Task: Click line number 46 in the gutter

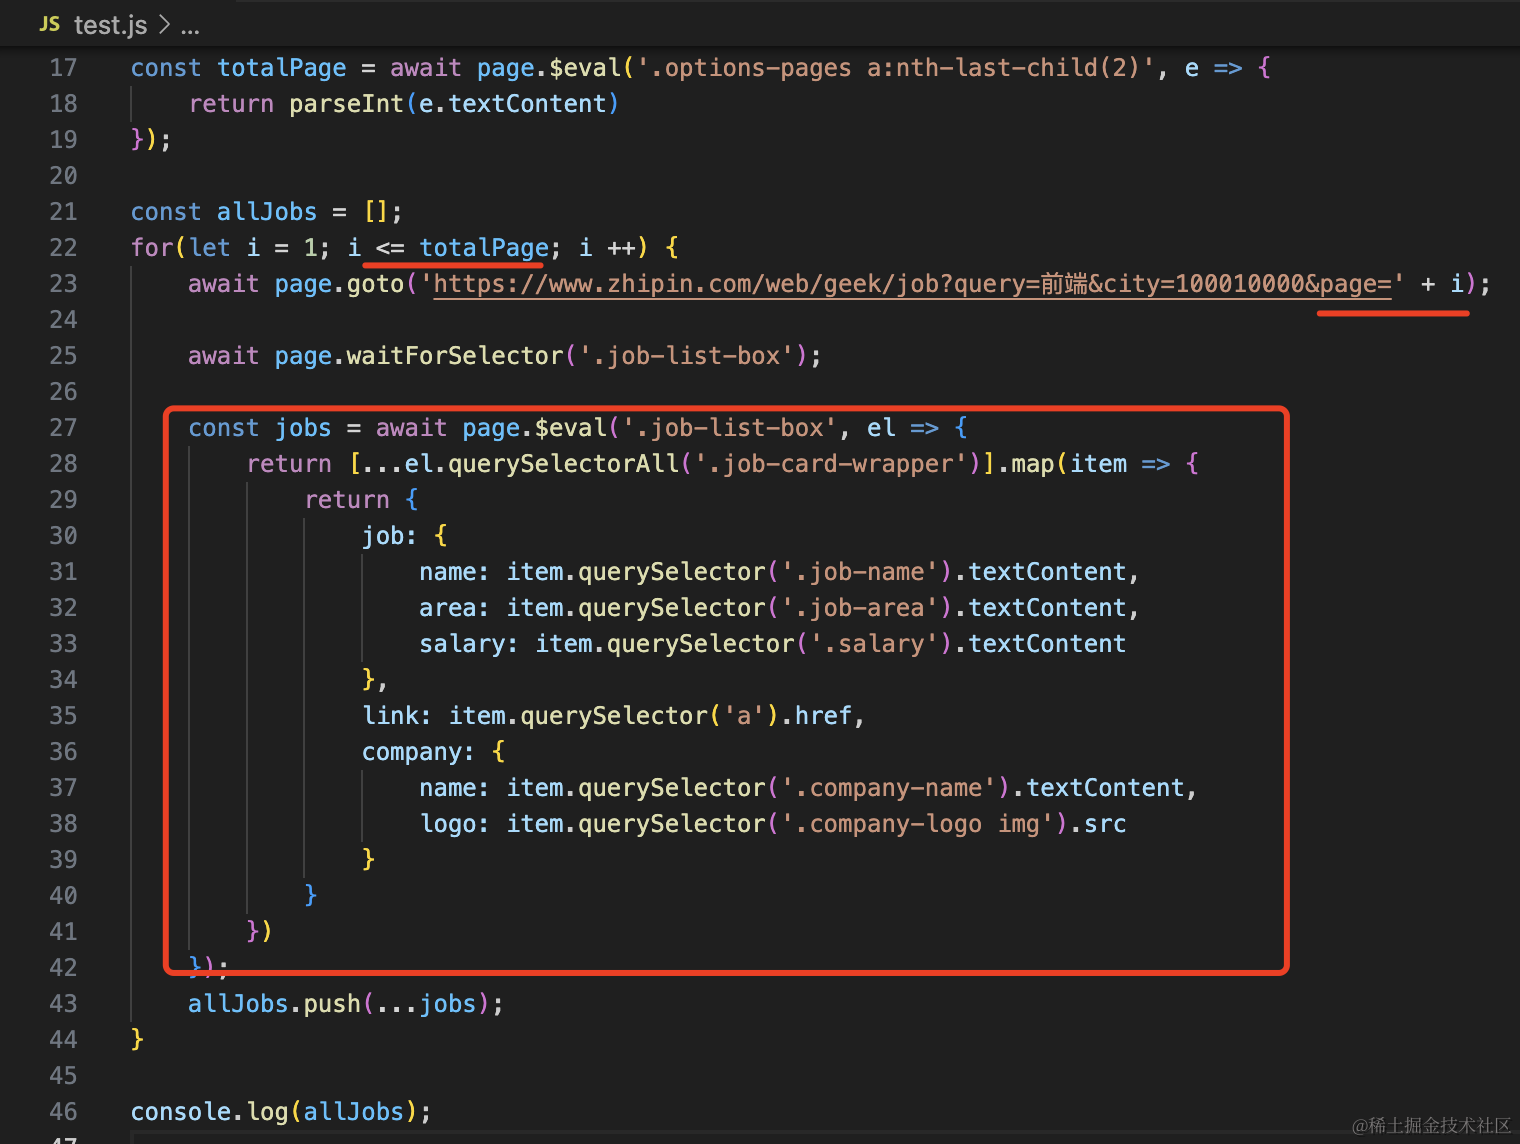Action: pyautogui.click(x=63, y=1112)
